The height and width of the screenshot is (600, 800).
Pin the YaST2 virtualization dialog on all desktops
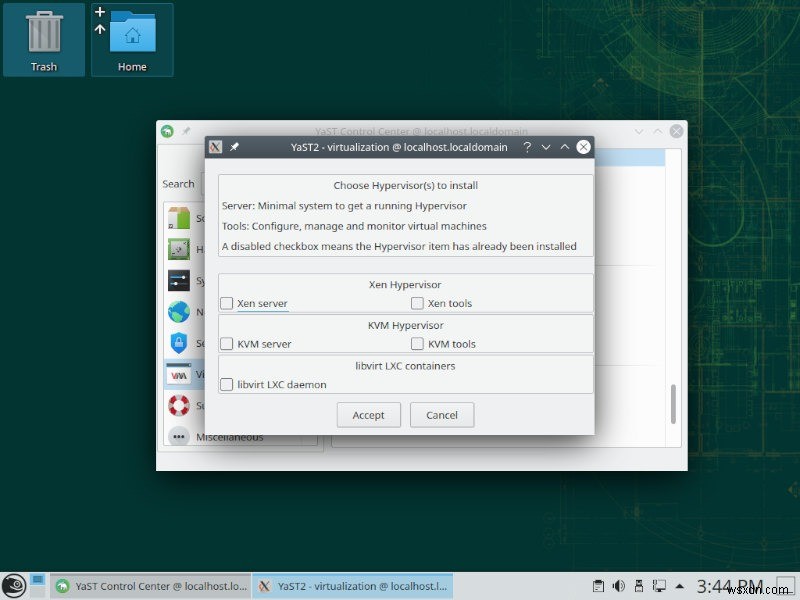234,147
